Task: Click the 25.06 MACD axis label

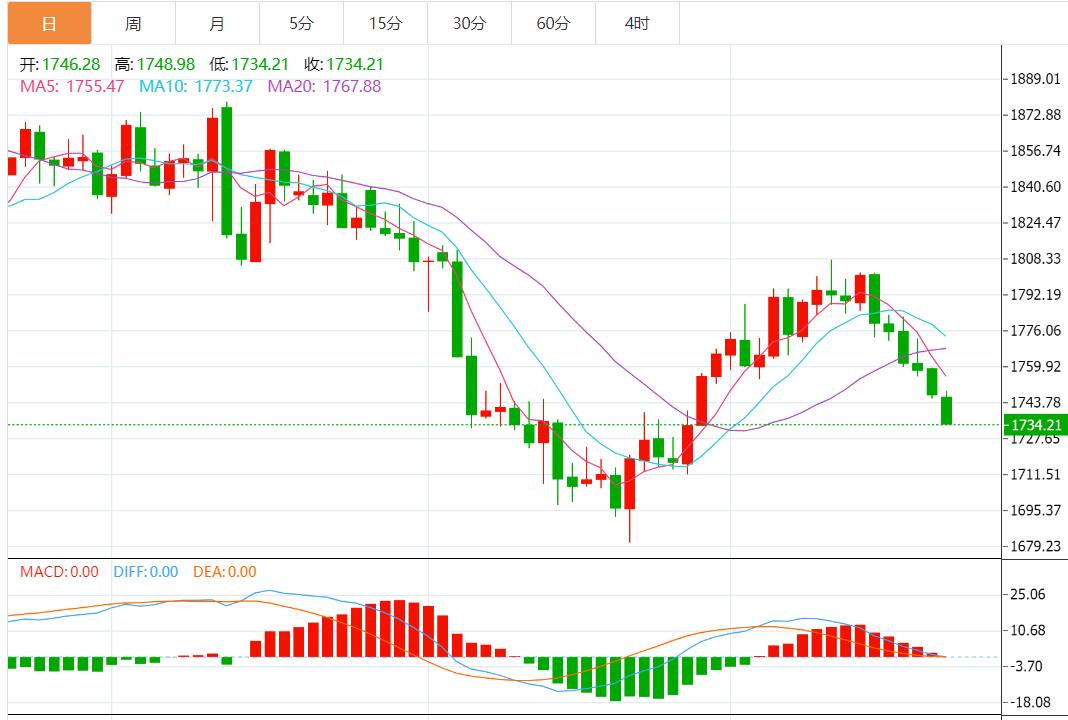Action: tap(1028, 595)
